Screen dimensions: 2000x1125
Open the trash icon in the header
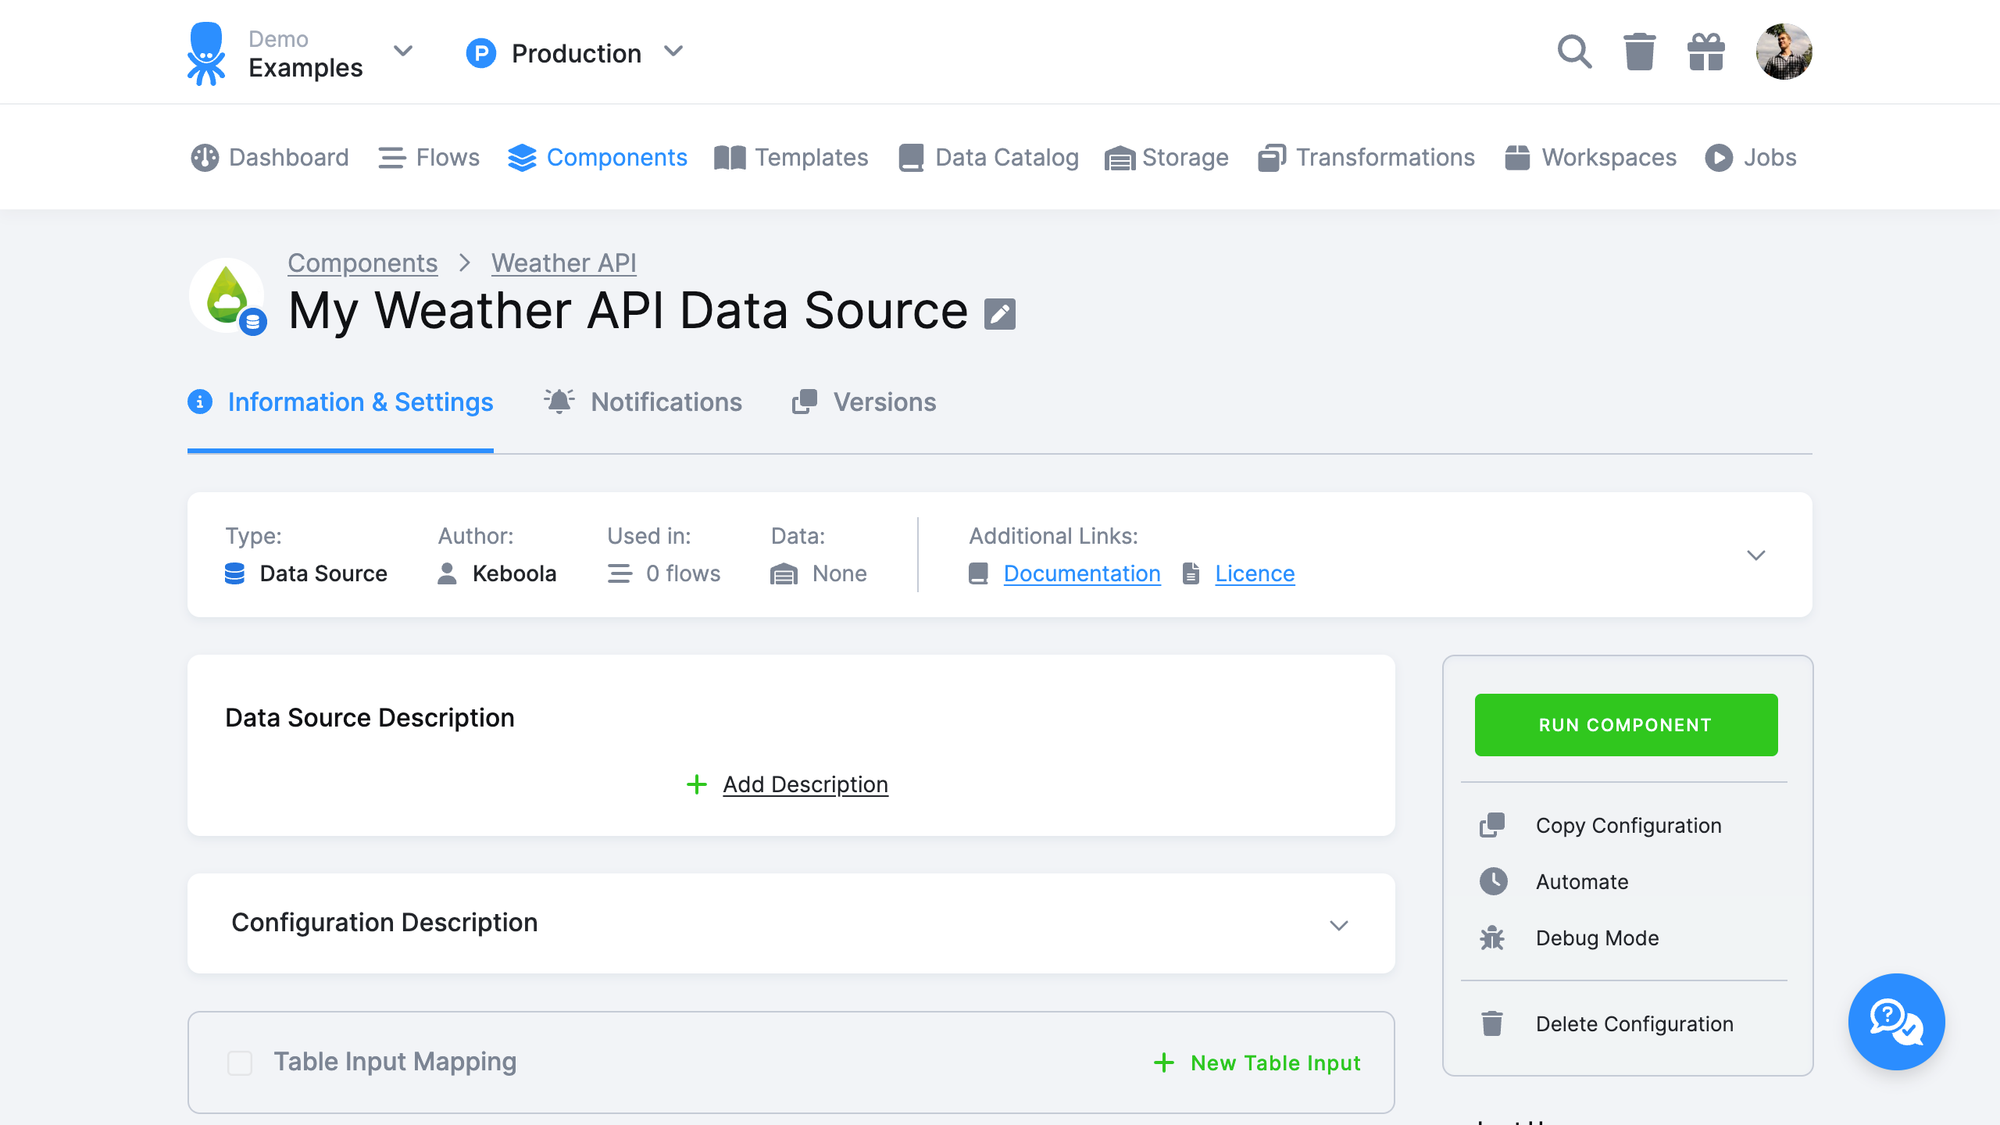[1639, 51]
